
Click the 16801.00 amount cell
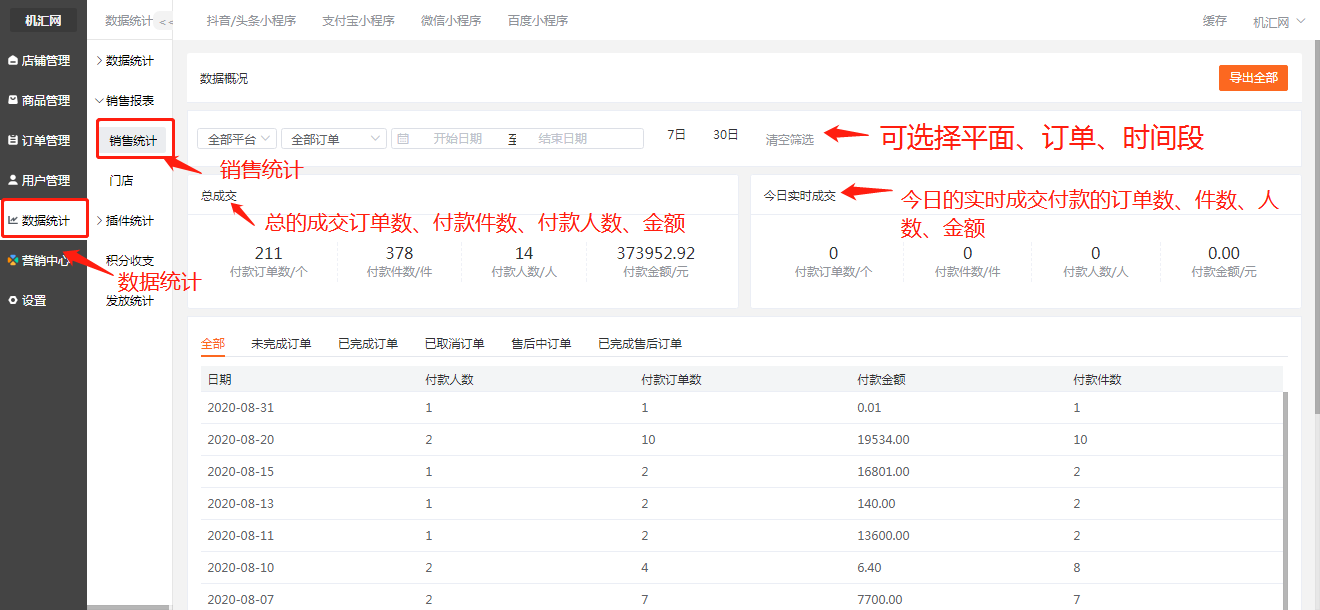pos(883,471)
